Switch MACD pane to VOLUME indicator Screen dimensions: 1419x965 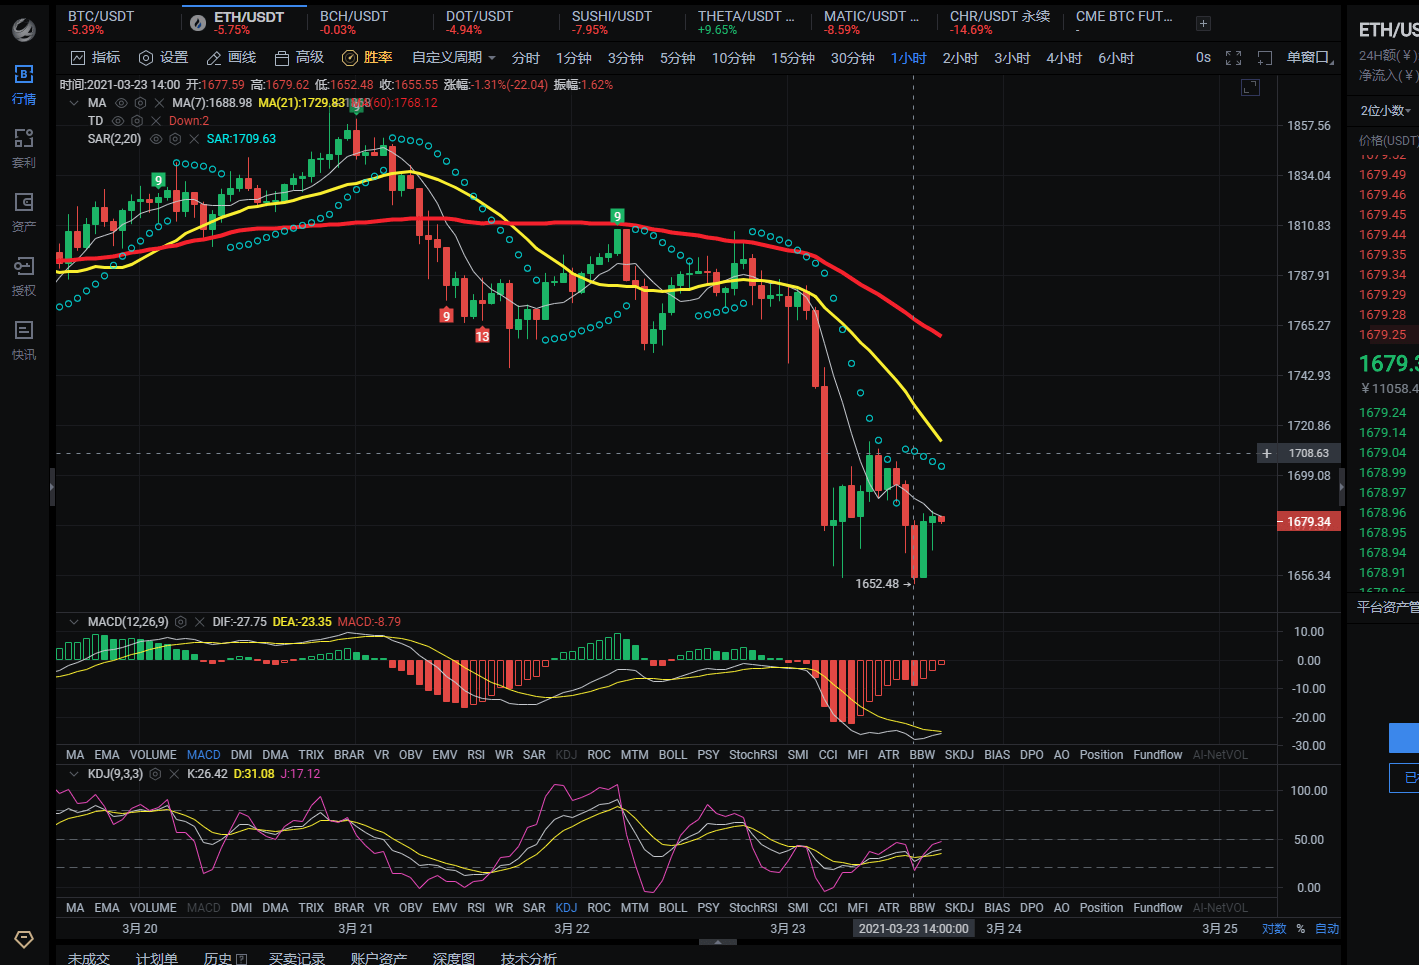tap(153, 755)
